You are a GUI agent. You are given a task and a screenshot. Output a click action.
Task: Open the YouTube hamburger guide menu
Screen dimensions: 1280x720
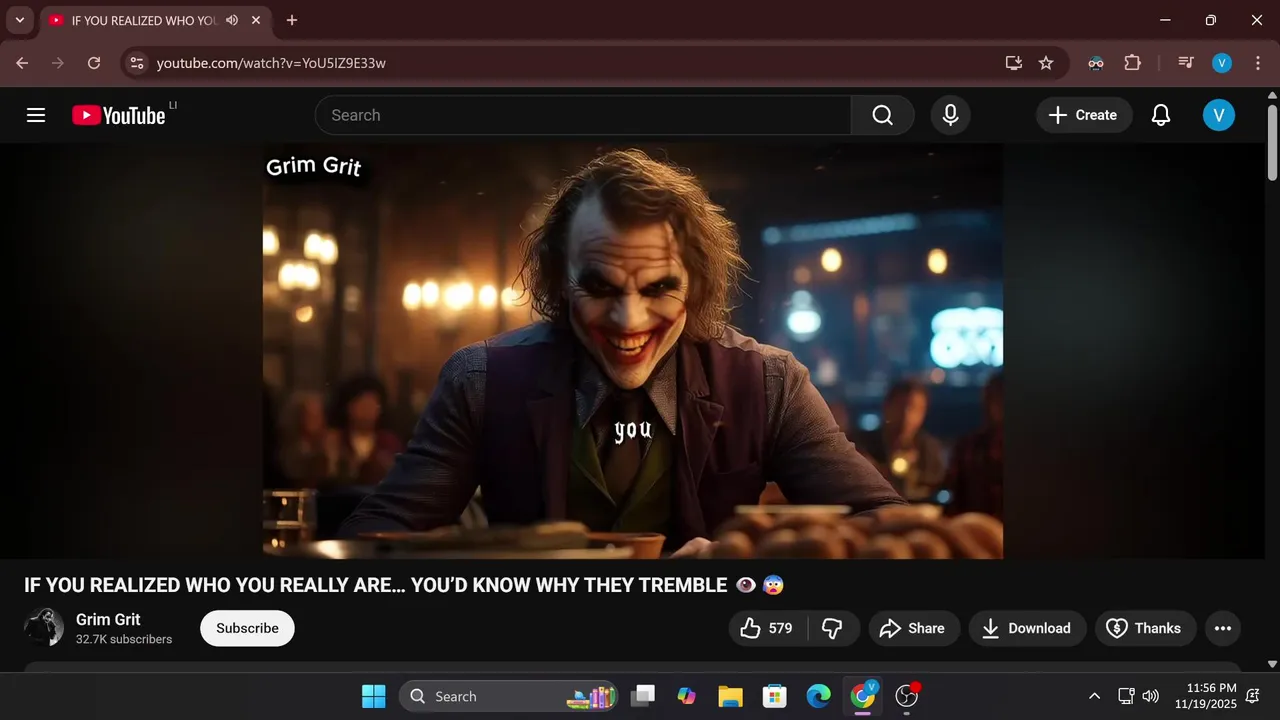pyautogui.click(x=36, y=115)
